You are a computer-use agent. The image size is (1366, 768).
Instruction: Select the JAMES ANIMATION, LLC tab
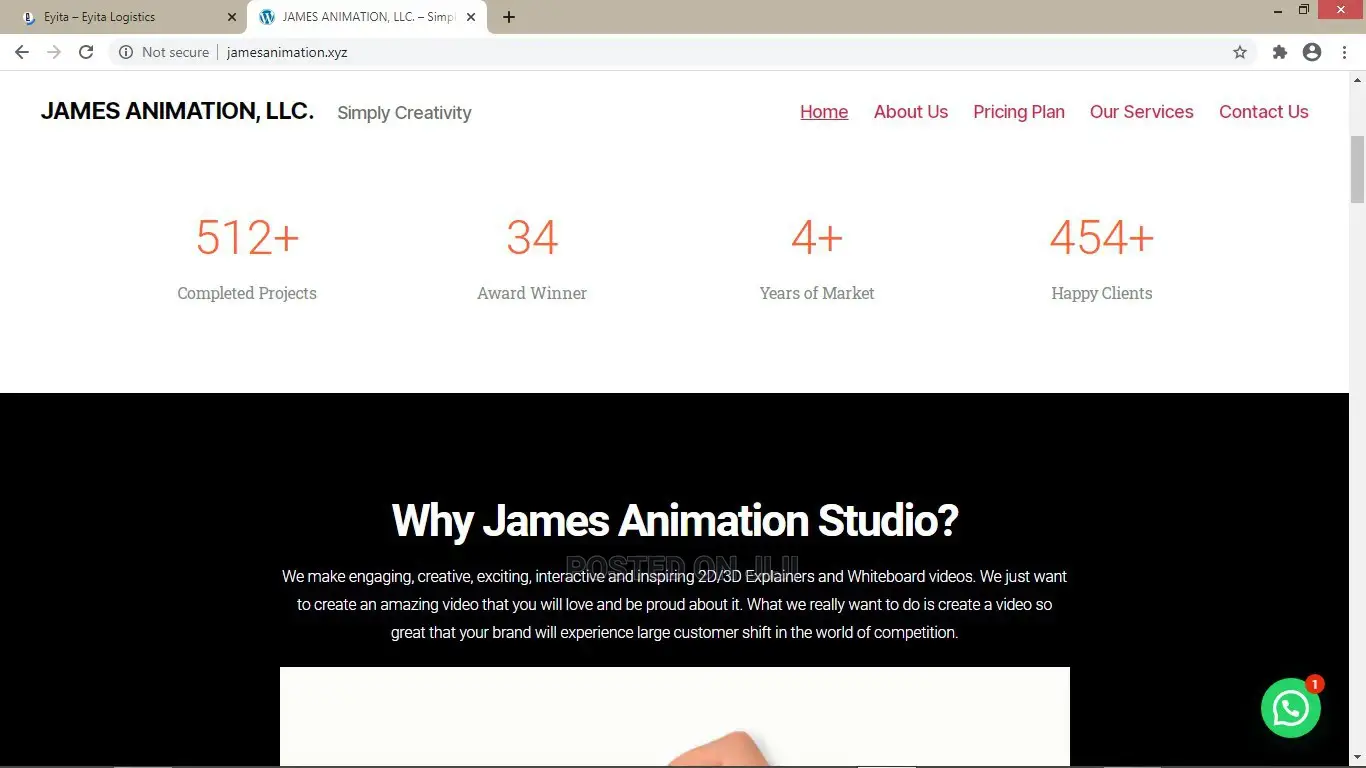(x=367, y=17)
